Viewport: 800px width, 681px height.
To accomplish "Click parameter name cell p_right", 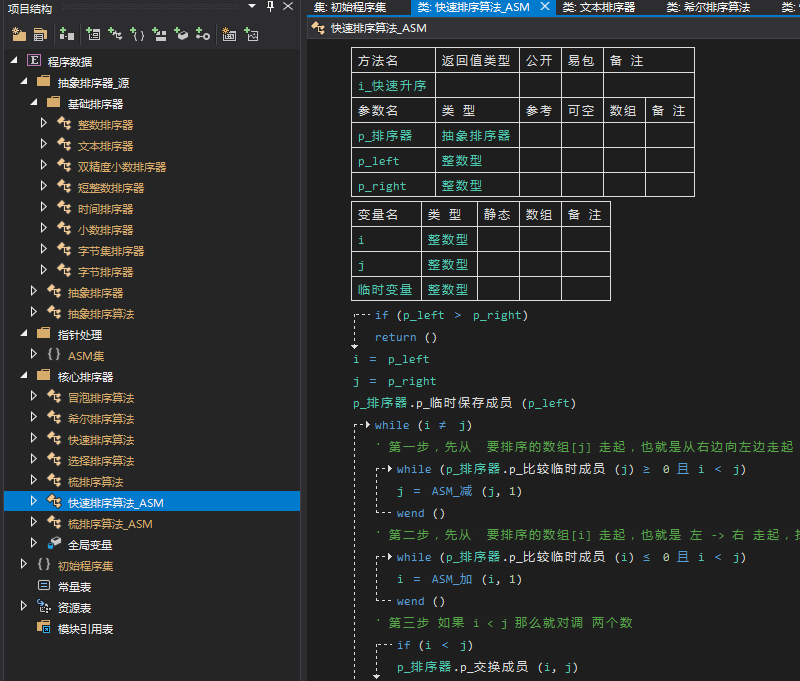I will [393, 186].
